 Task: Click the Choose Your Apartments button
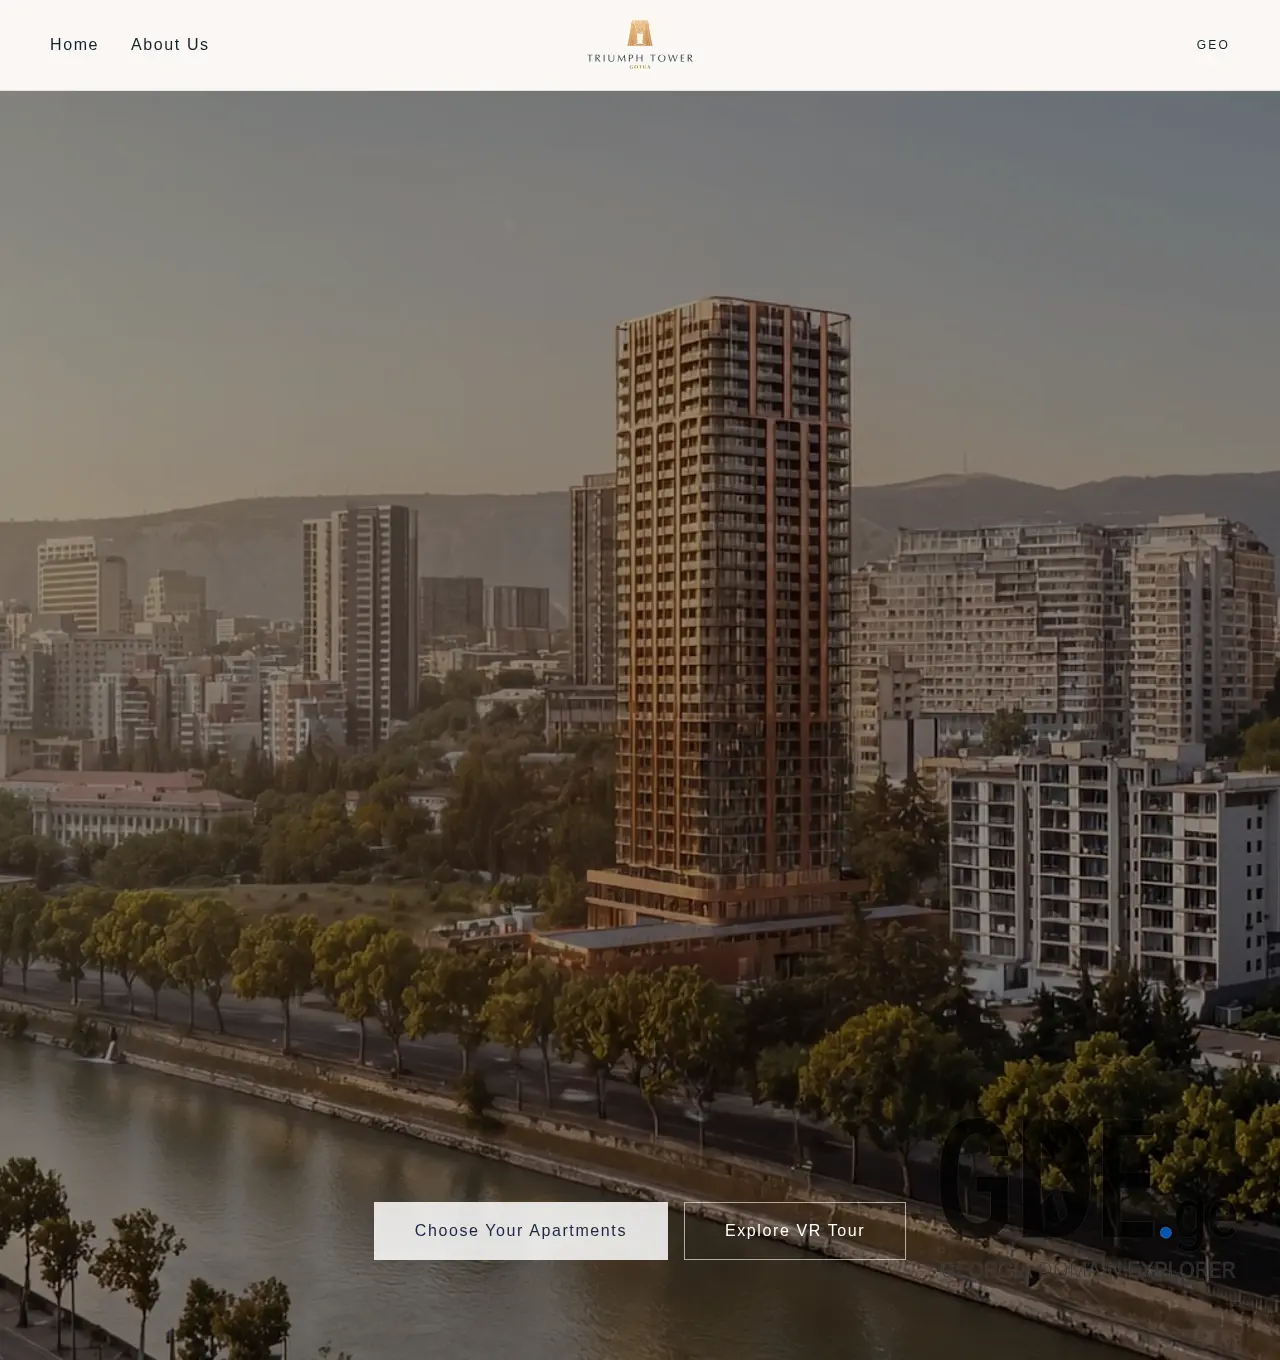pos(521,1231)
